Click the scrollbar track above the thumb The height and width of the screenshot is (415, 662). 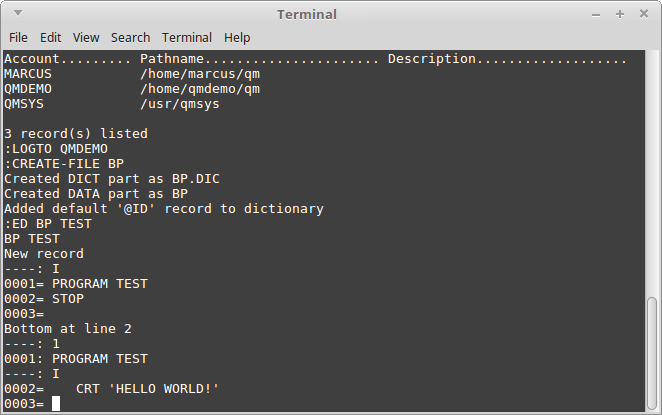tap(652, 173)
